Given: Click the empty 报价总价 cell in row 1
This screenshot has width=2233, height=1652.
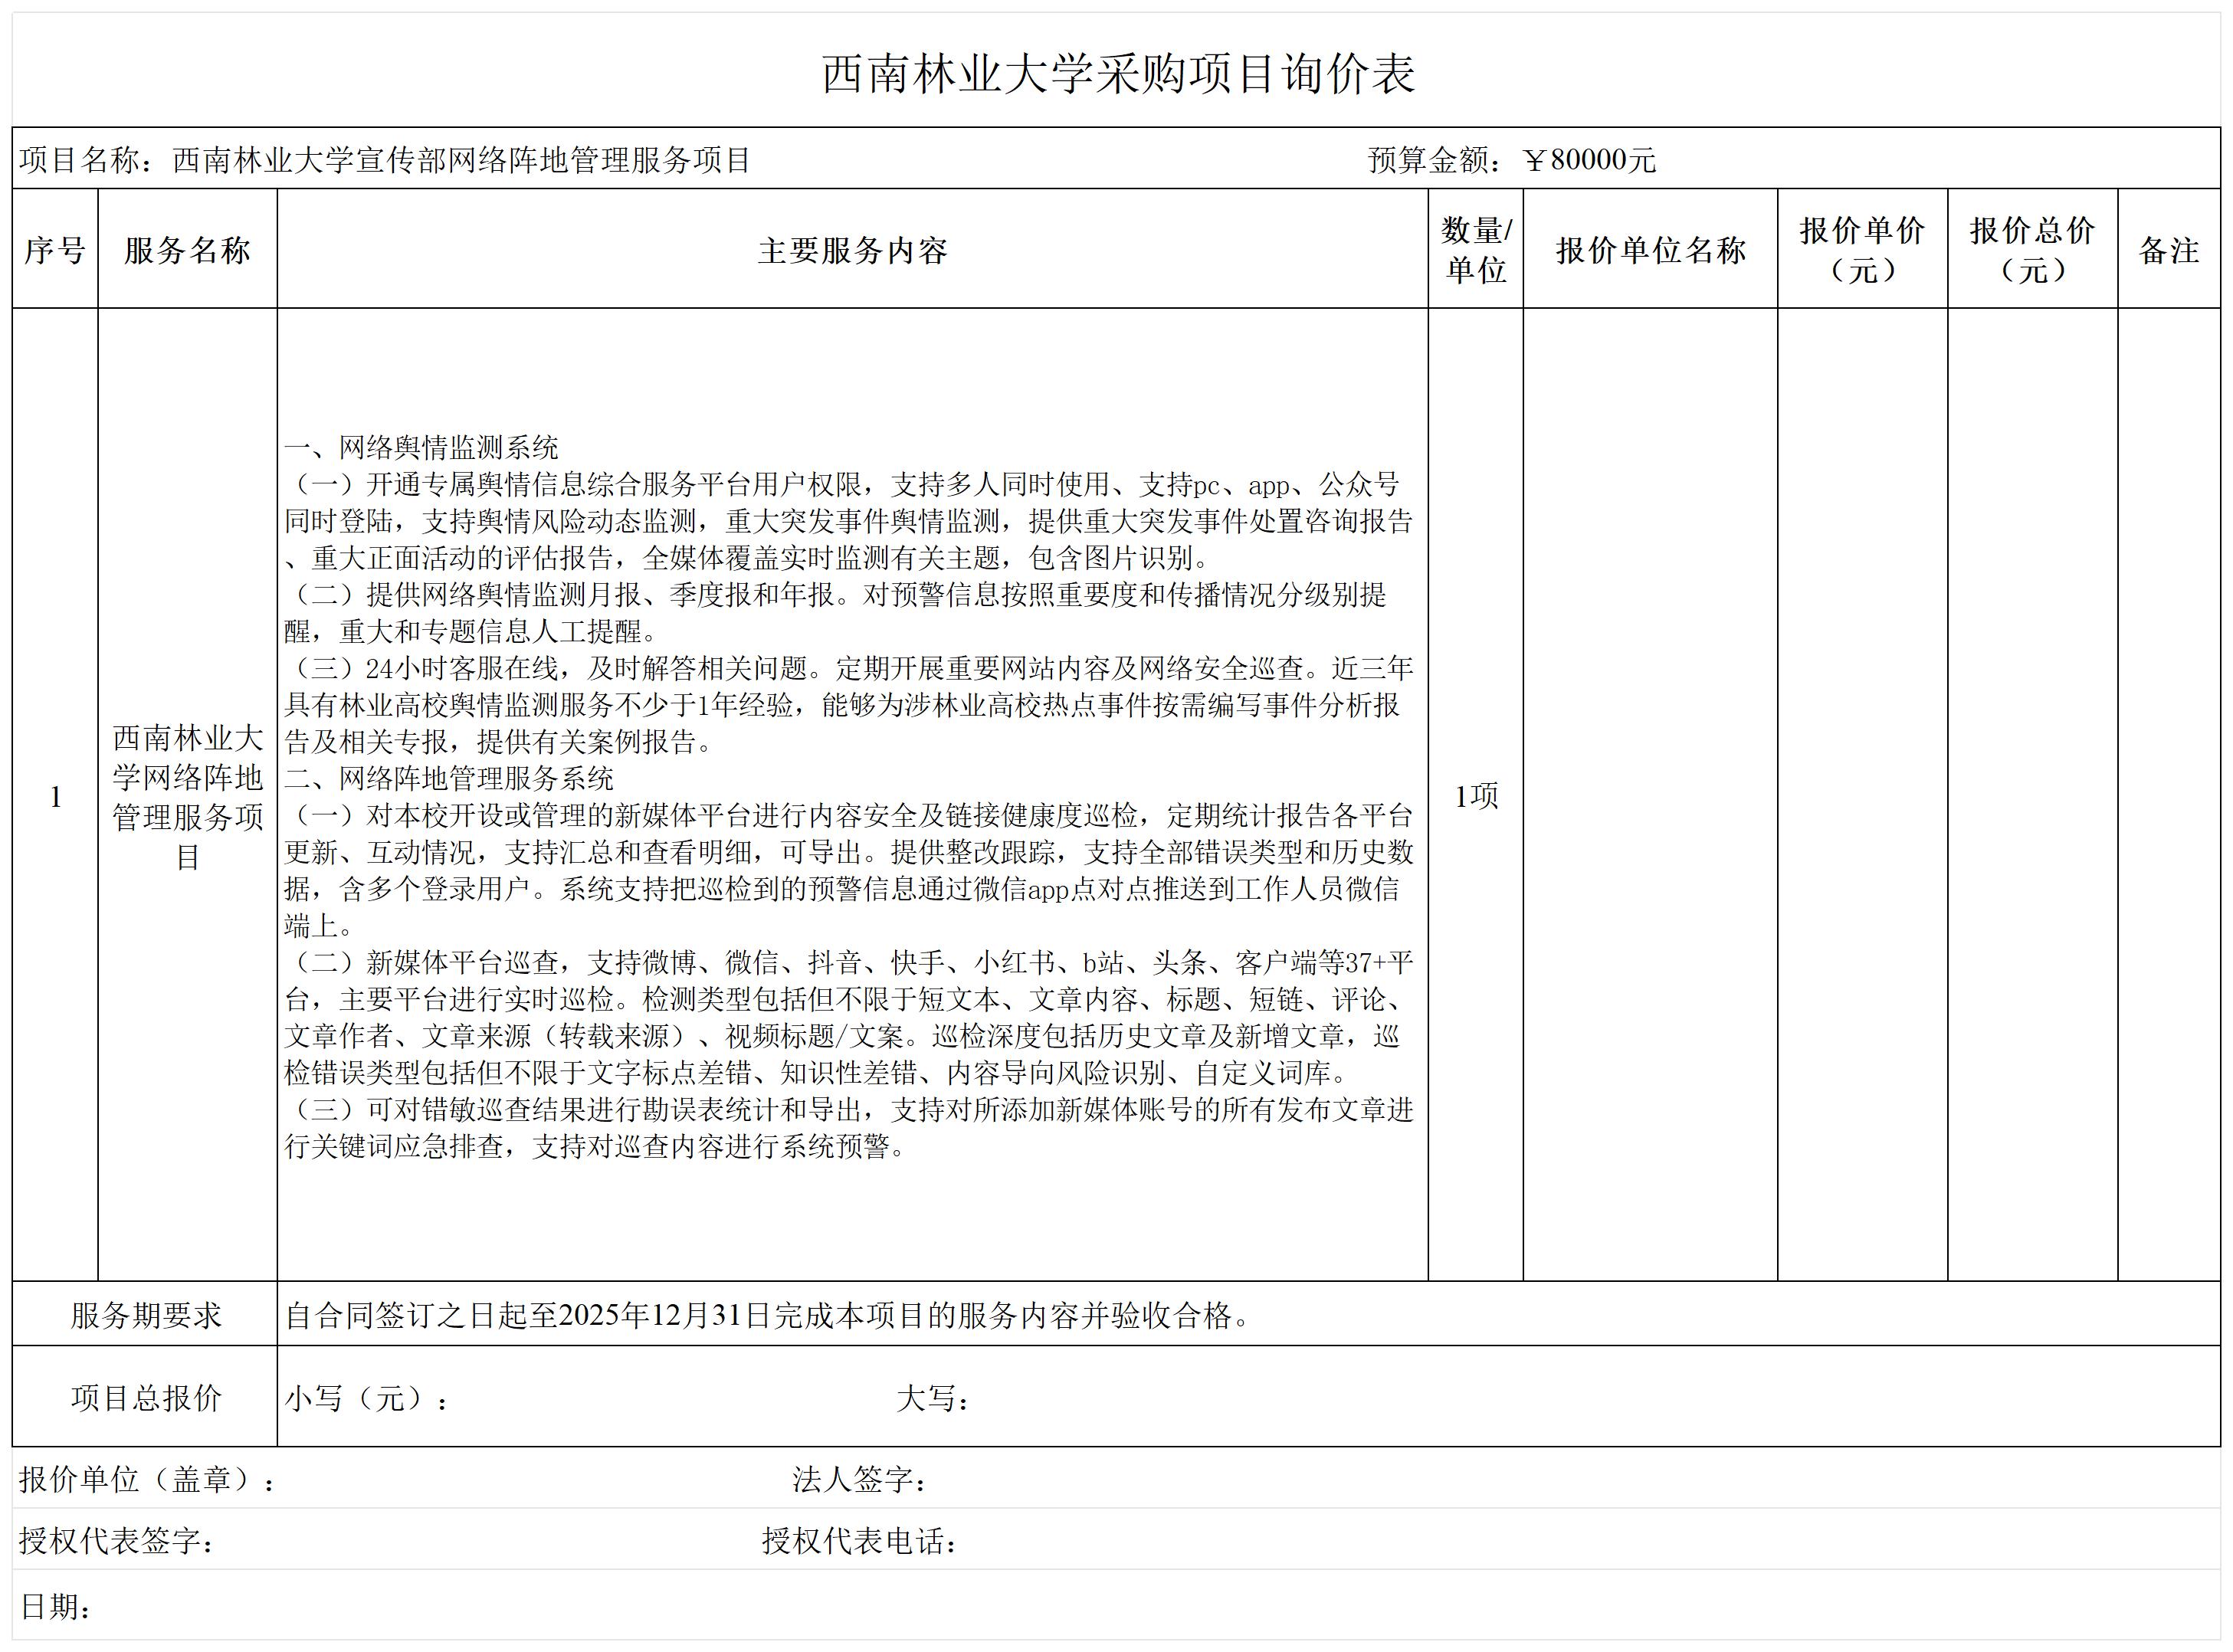Looking at the screenshot, I should (x=2032, y=795).
